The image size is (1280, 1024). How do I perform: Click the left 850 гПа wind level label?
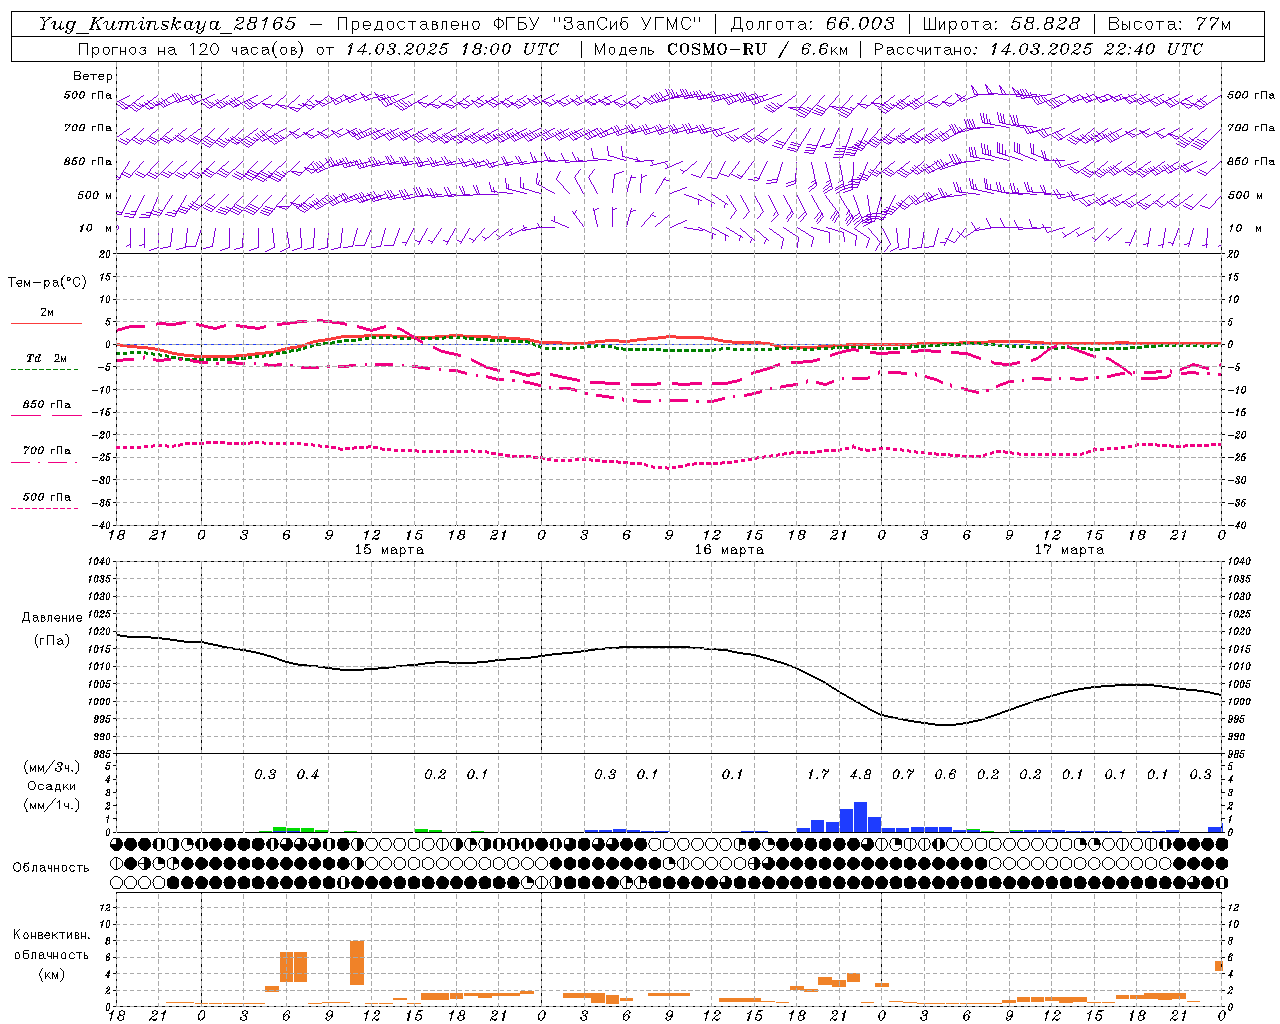tap(88, 161)
